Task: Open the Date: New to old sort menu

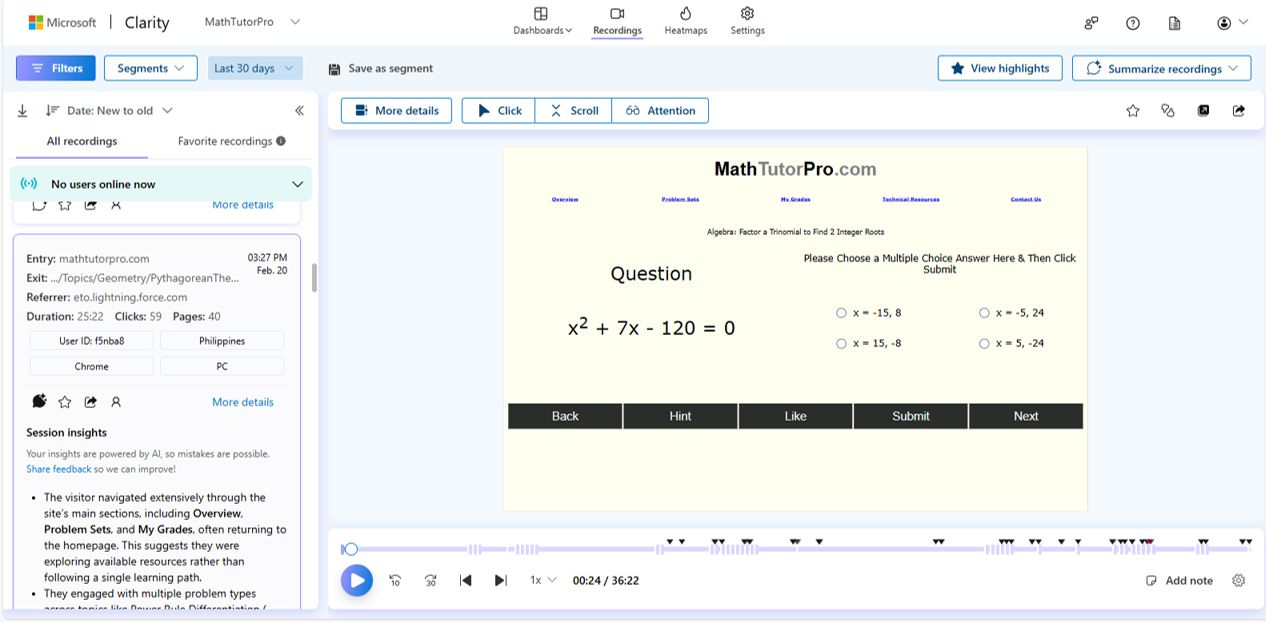Action: (110, 111)
